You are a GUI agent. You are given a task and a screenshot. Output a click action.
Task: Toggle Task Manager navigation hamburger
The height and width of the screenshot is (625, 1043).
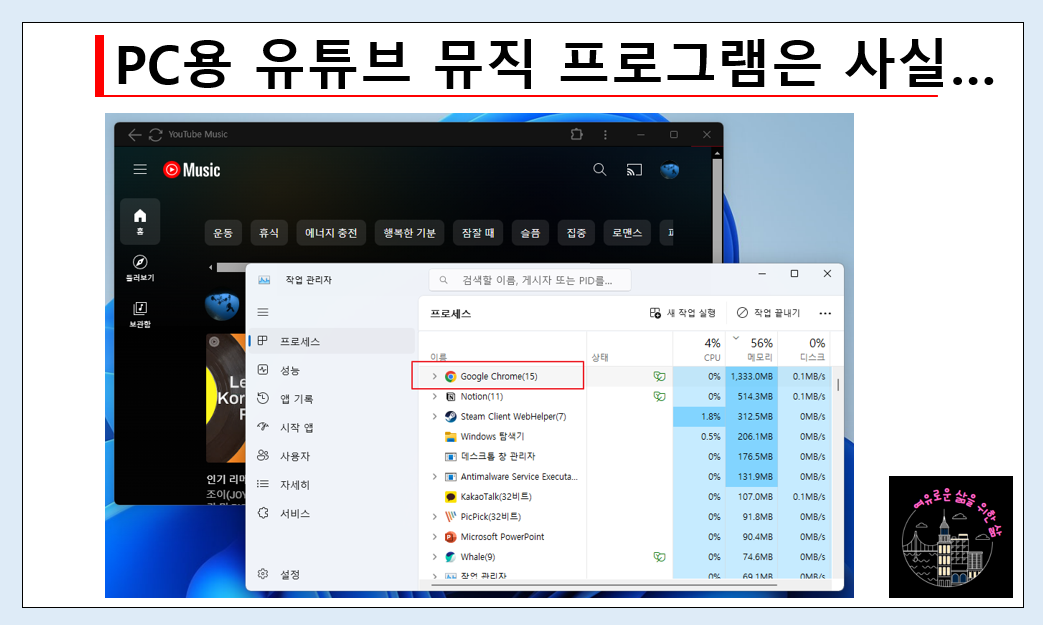263,312
